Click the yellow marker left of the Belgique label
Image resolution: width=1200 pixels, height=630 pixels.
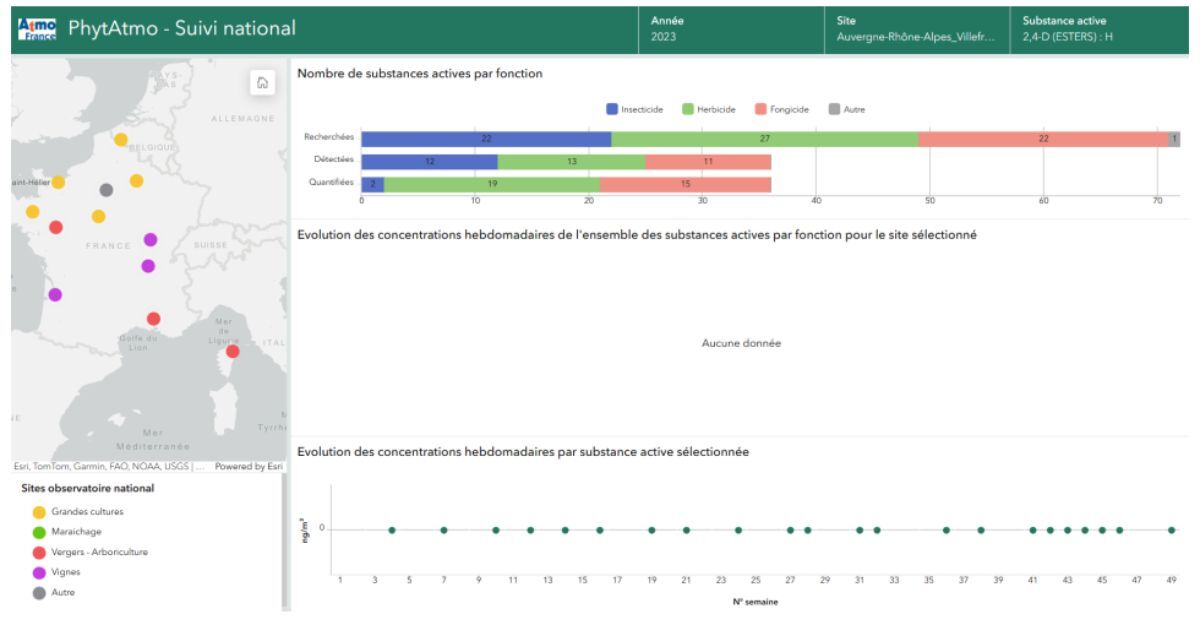point(121,140)
